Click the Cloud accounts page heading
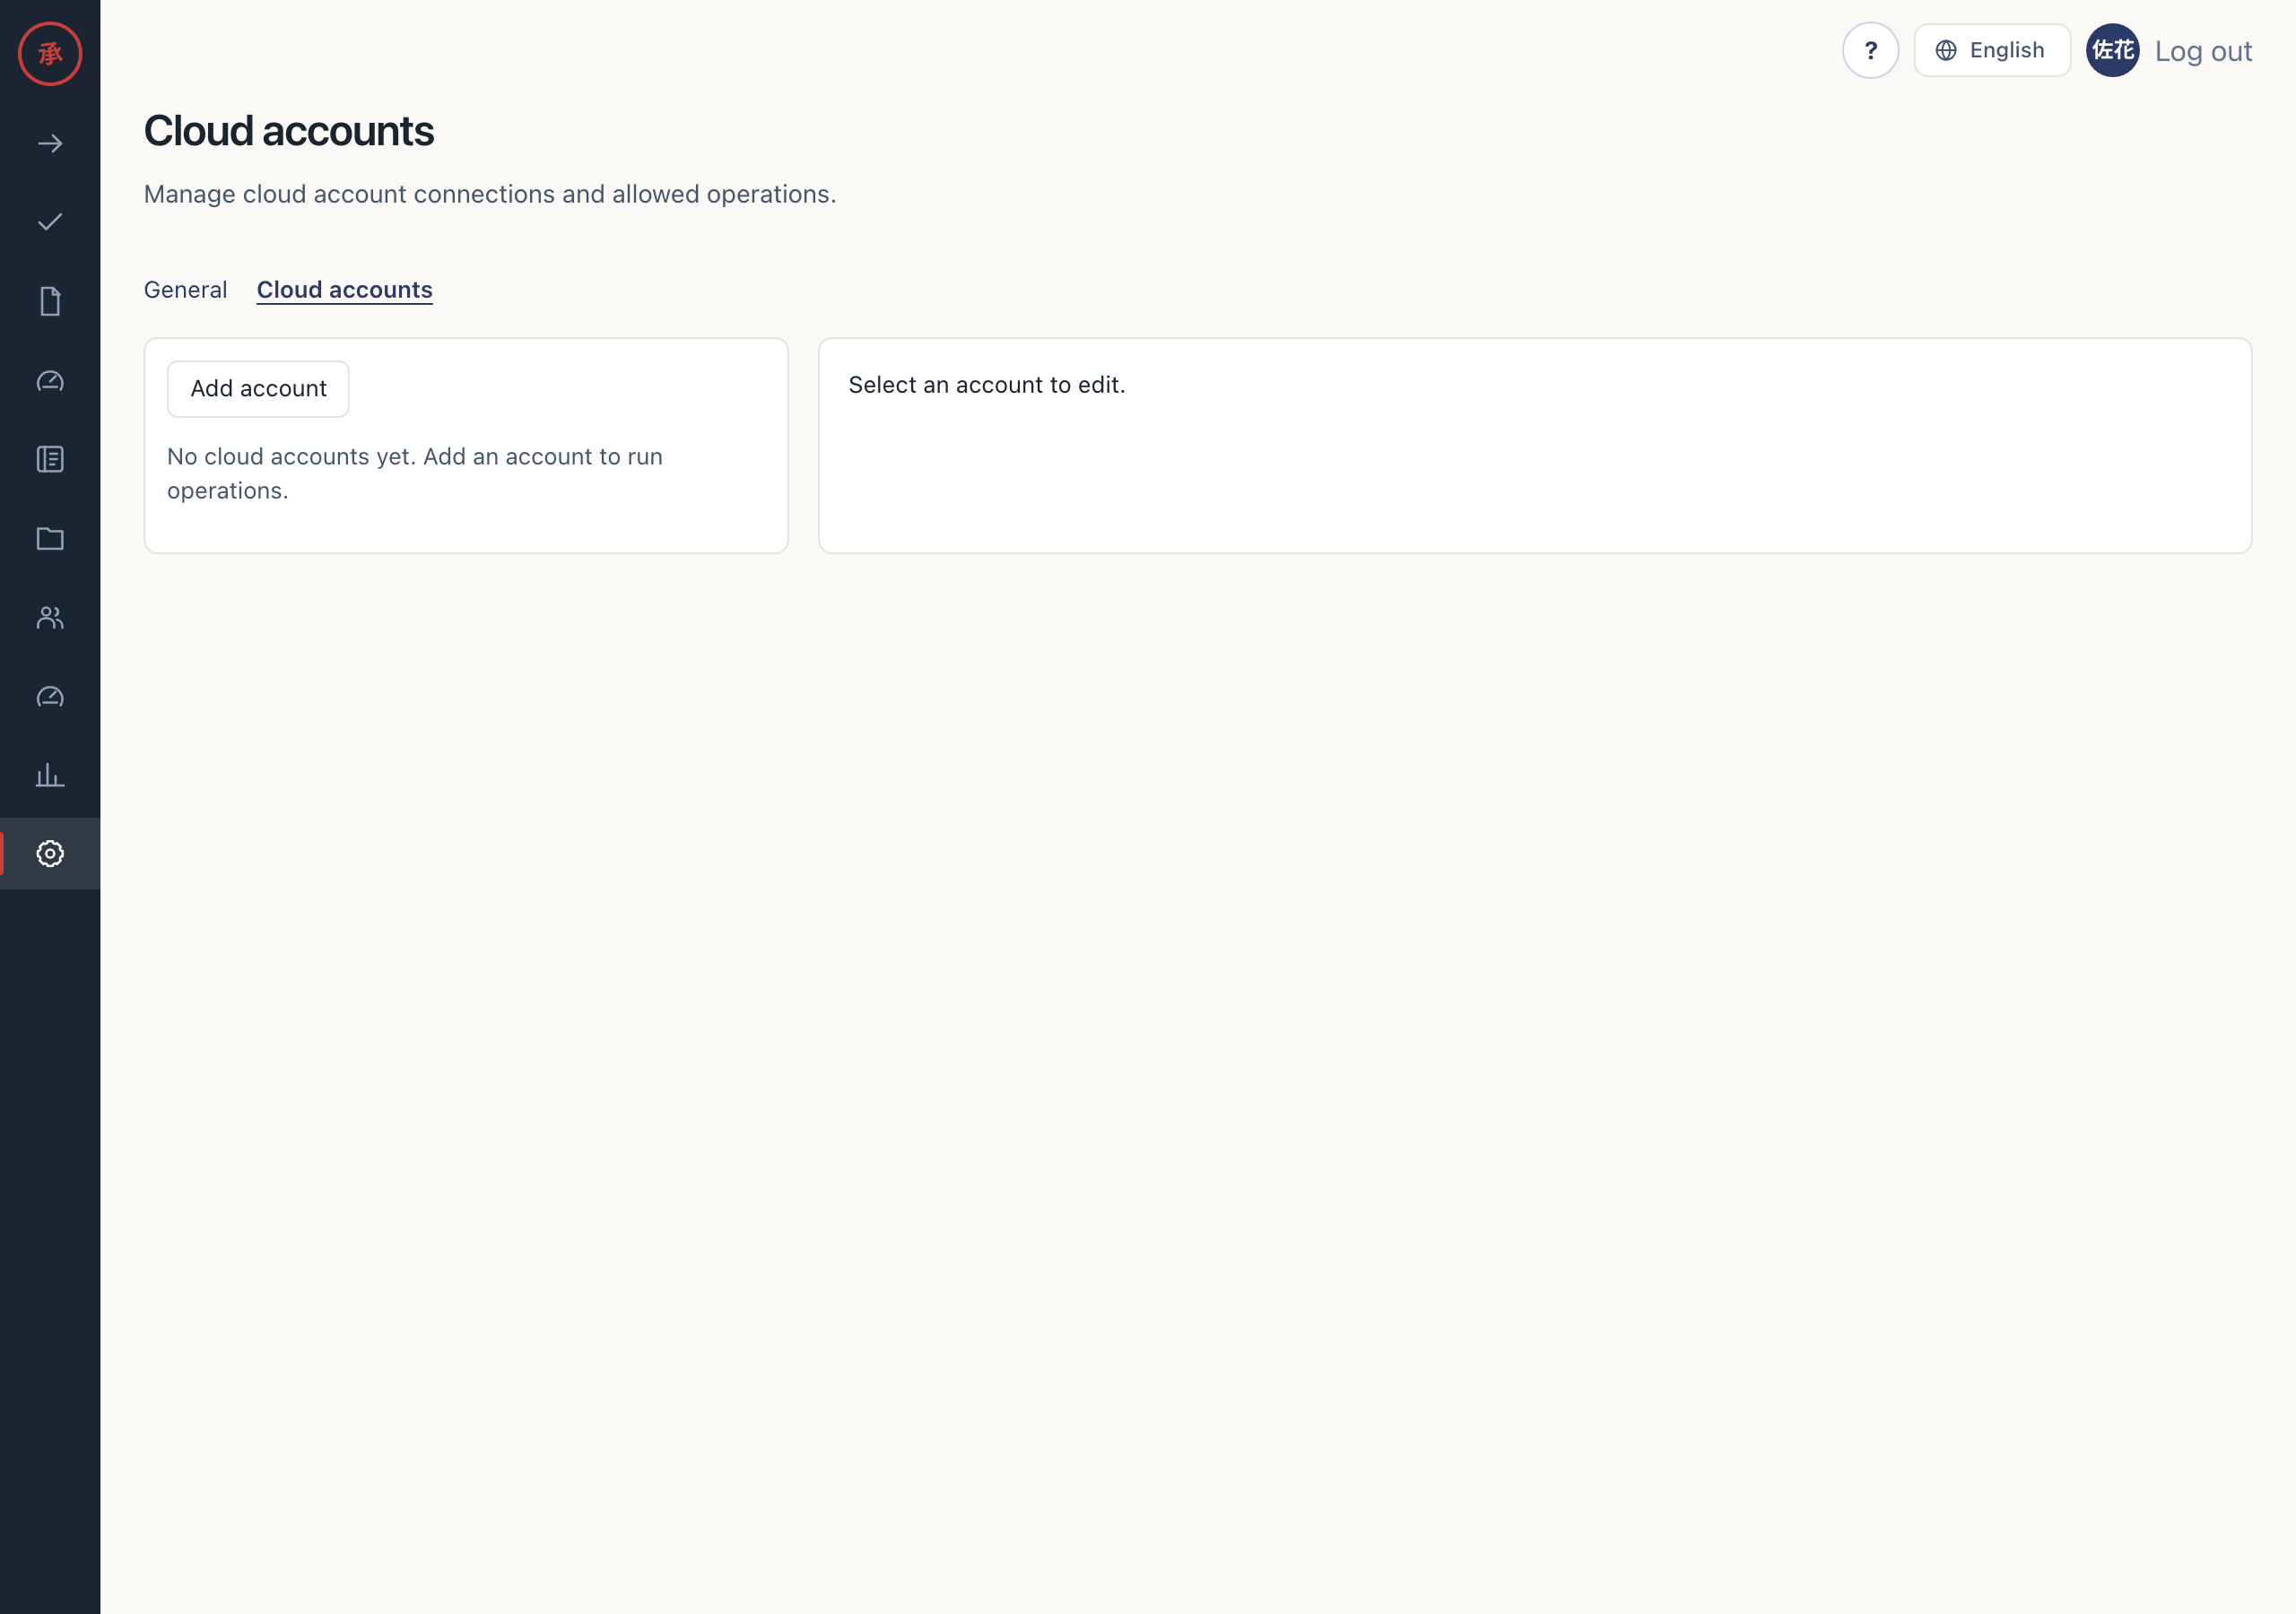Viewport: 2296px width, 1614px height. point(289,131)
